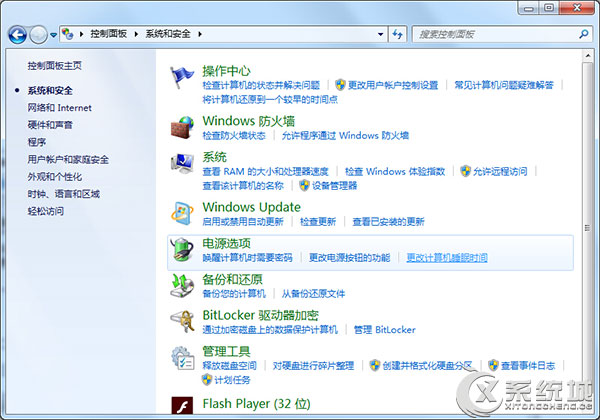Open 检查 Windows 体验指数 link
The width and height of the screenshot is (600, 420).
point(395,171)
